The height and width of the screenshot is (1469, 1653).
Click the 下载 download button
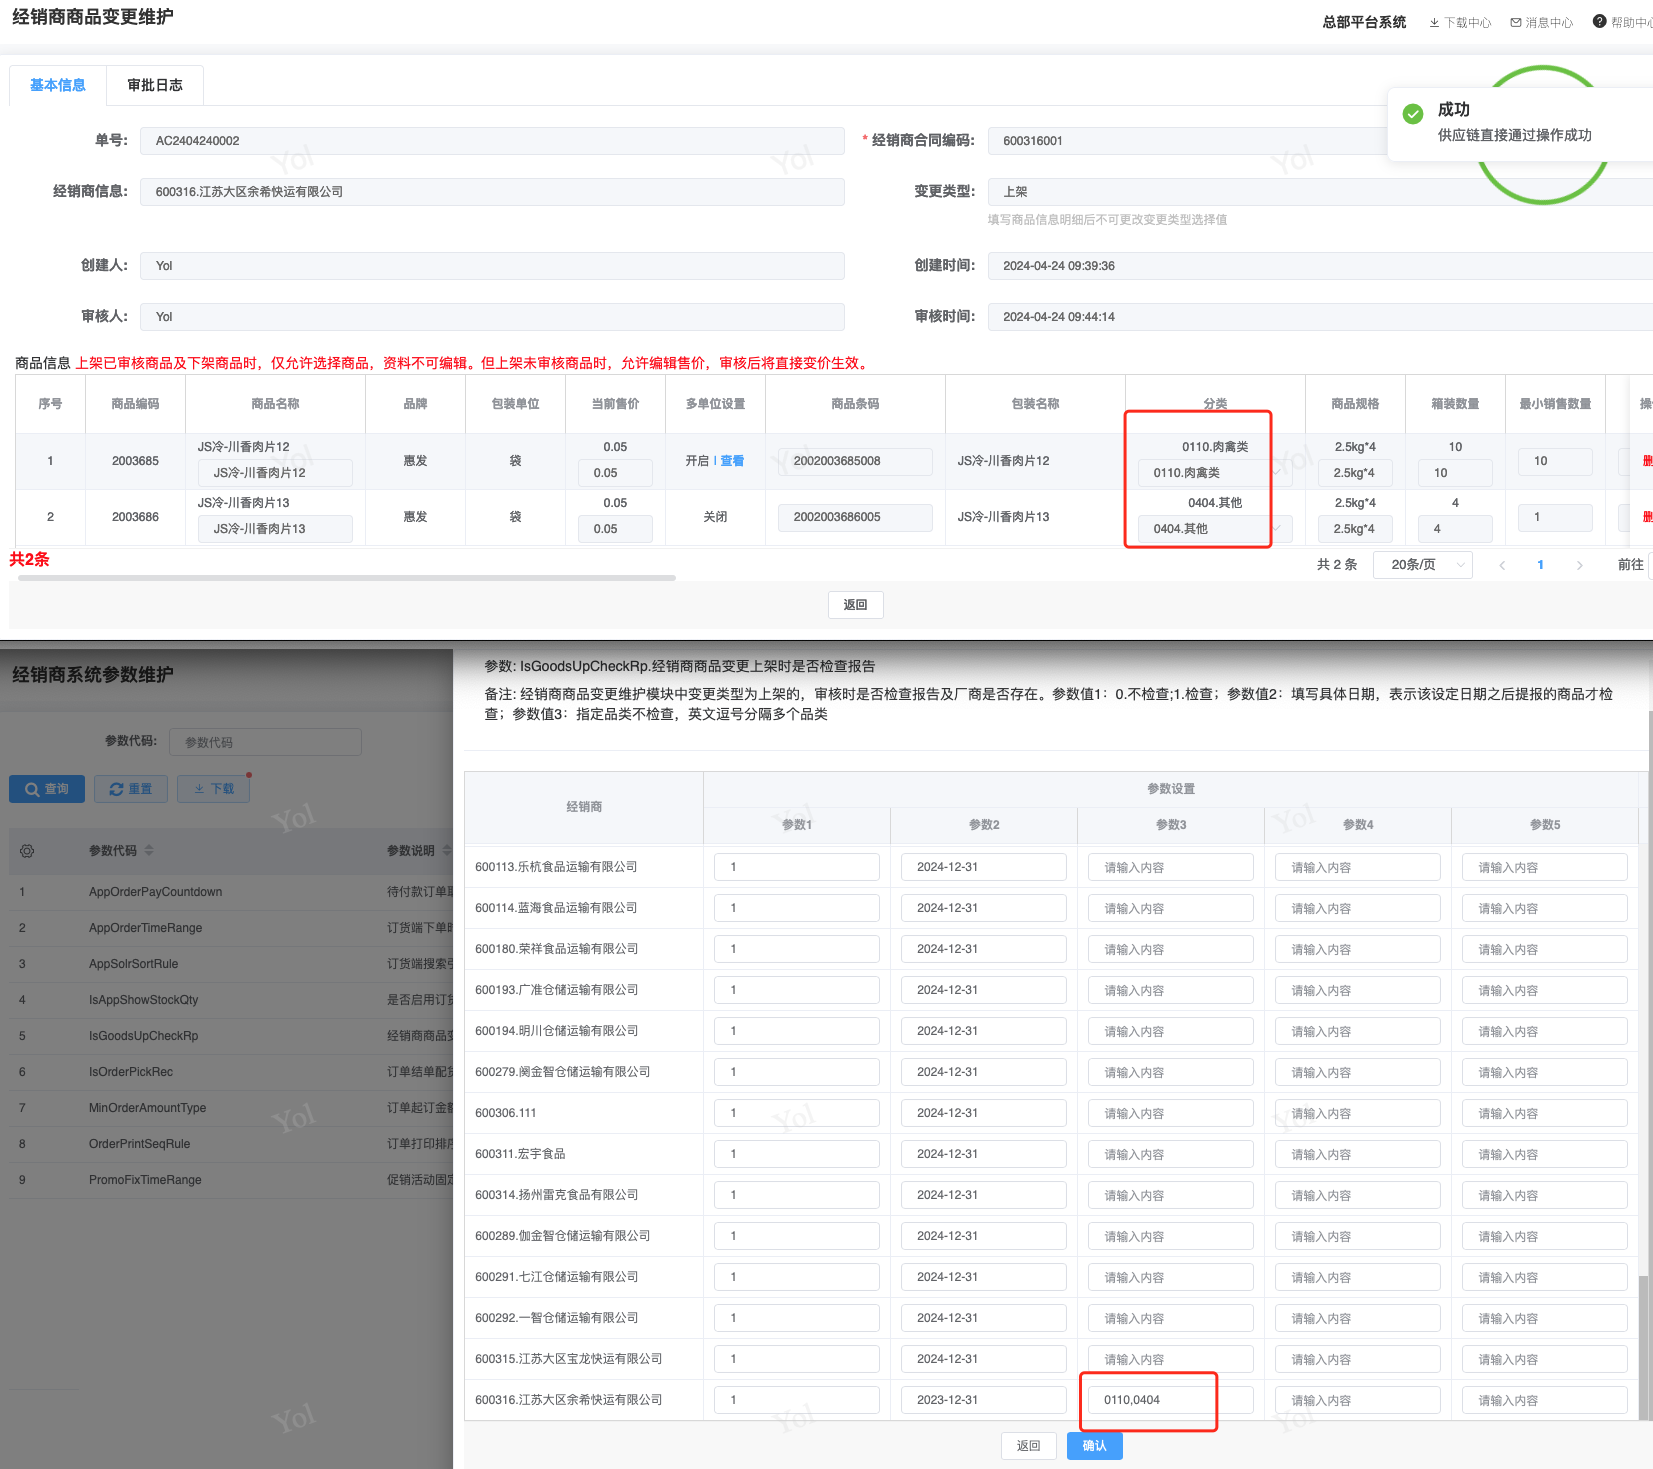tap(214, 789)
